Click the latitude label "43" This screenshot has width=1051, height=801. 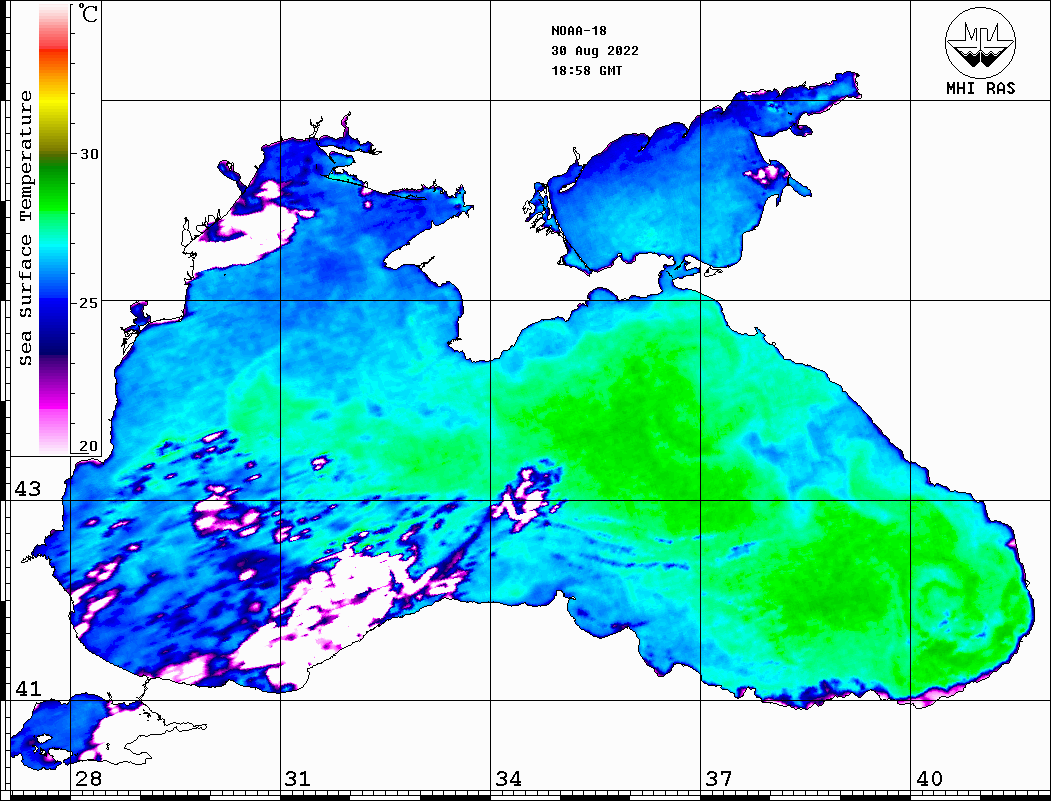coord(28,489)
